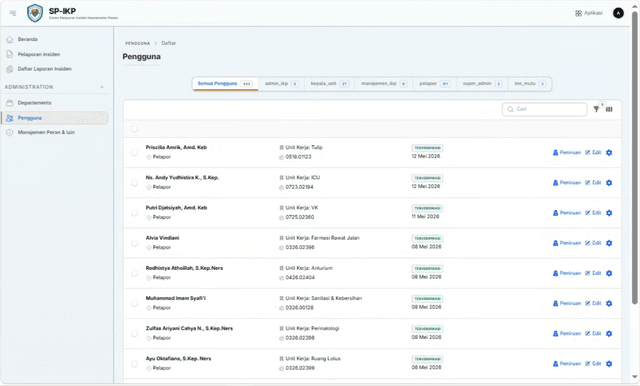Tick checkbox for Muhammad Imam Syafi'i row
The image size is (640, 386).
pyautogui.click(x=134, y=304)
